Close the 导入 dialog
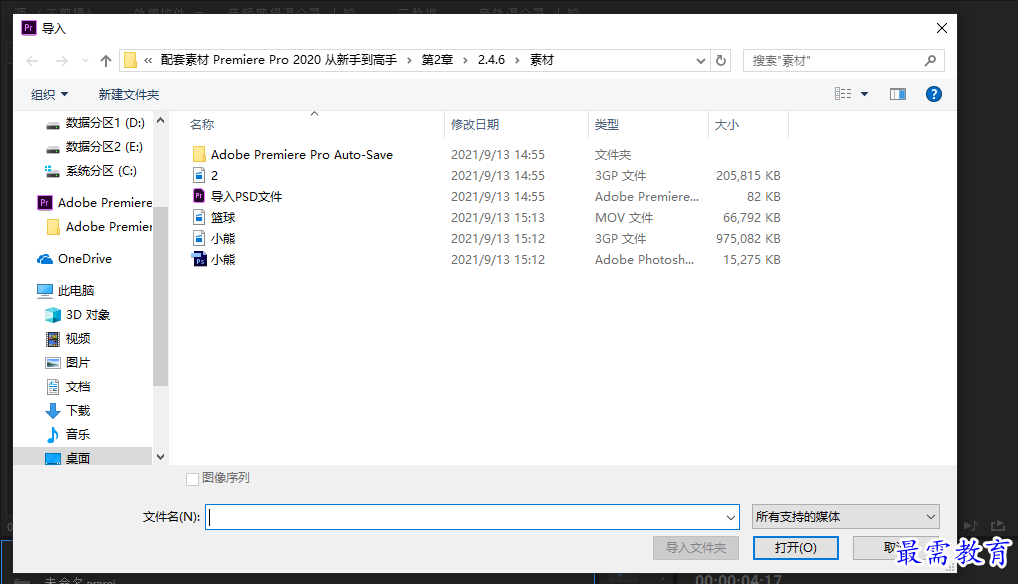This screenshot has width=1018, height=584. tap(942, 28)
